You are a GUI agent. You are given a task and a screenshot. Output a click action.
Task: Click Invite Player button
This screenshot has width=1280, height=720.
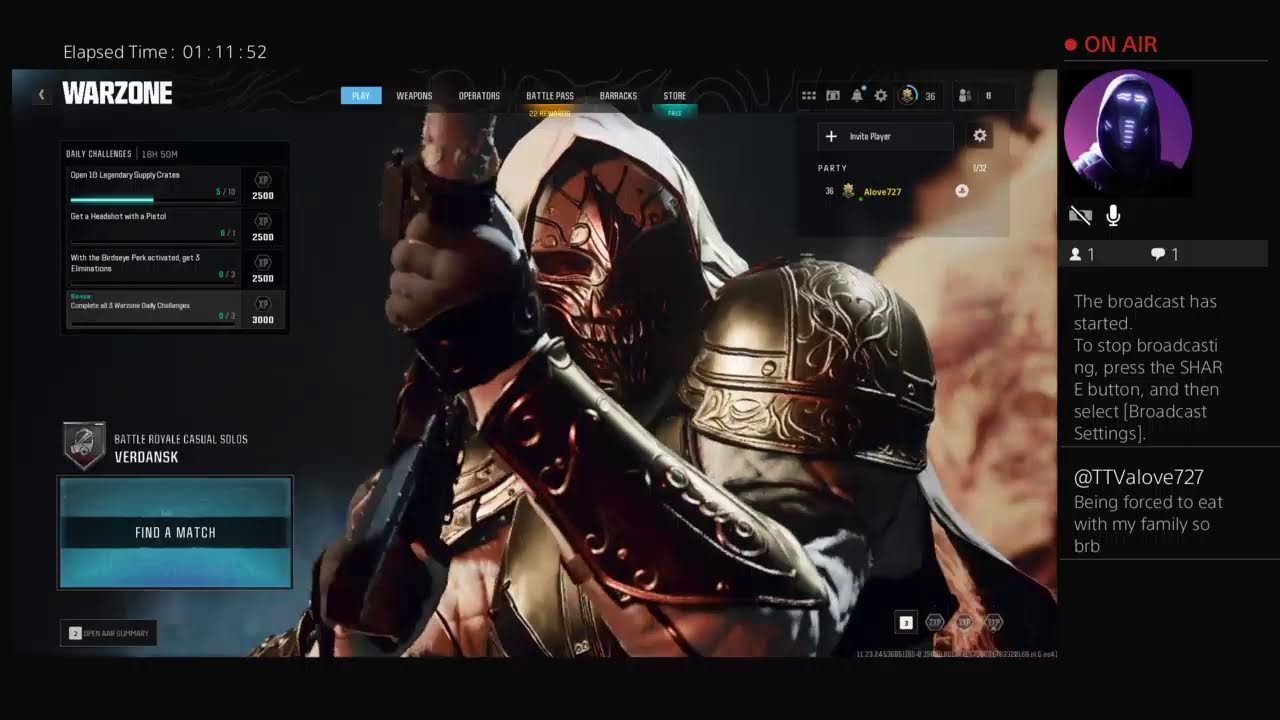click(886, 136)
